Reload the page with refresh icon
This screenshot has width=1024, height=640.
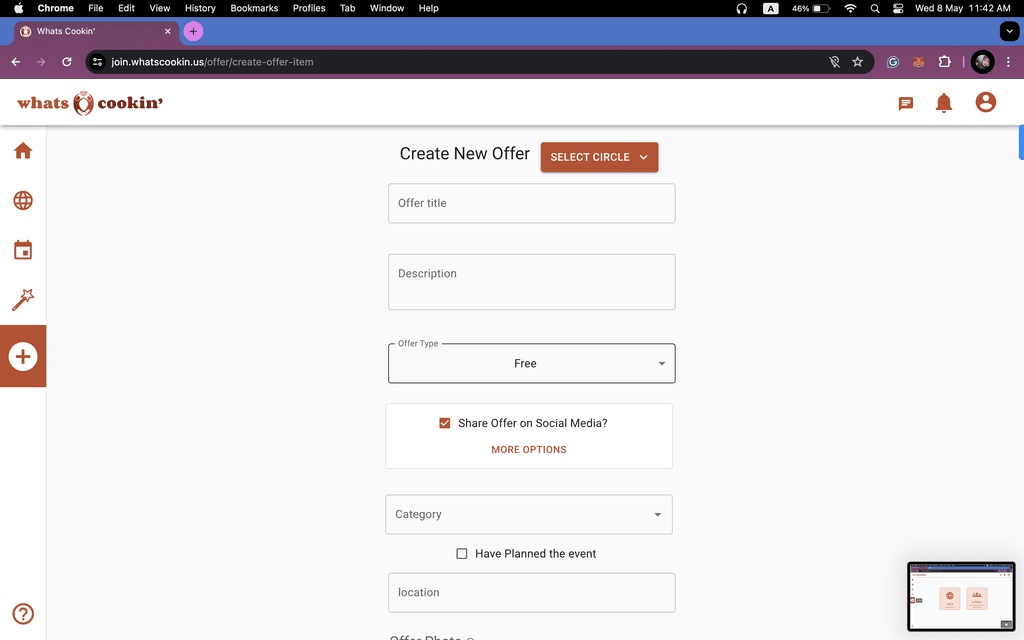pos(67,62)
